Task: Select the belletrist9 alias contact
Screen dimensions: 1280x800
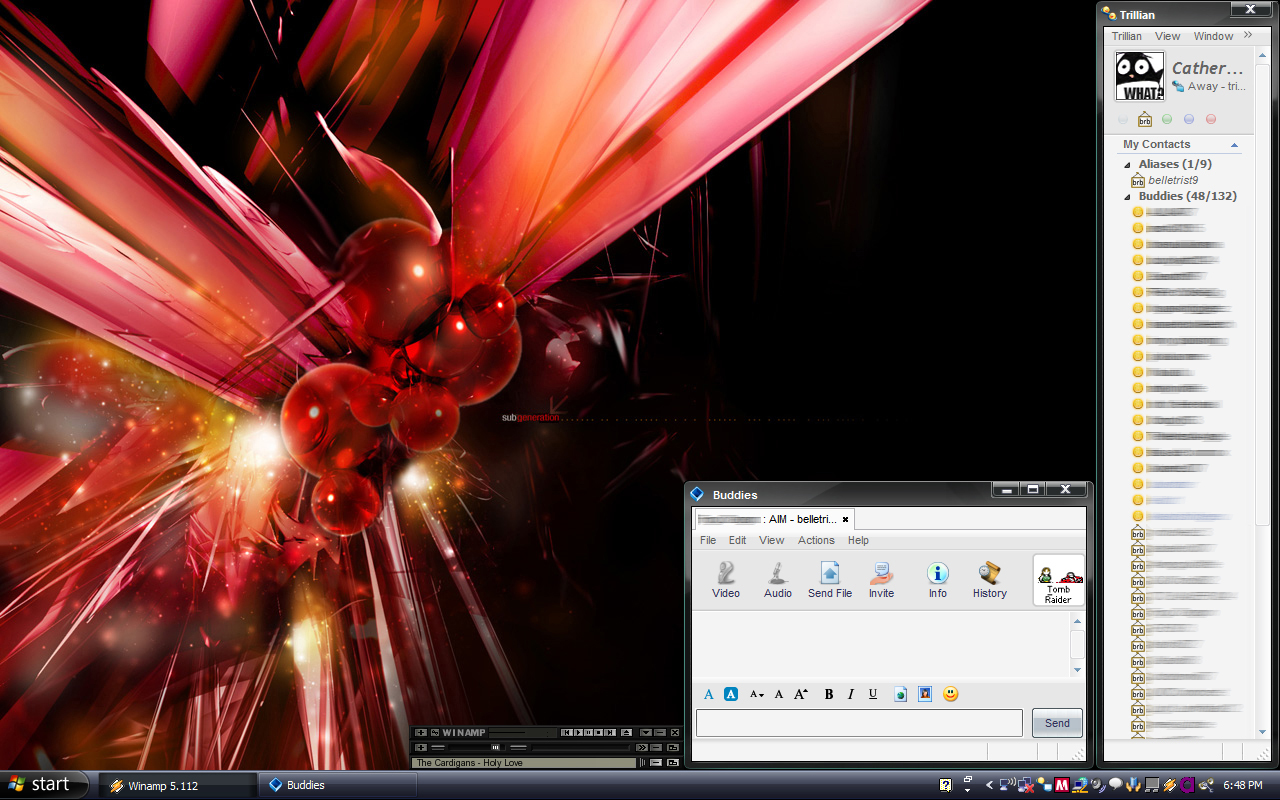Action: point(1173,180)
